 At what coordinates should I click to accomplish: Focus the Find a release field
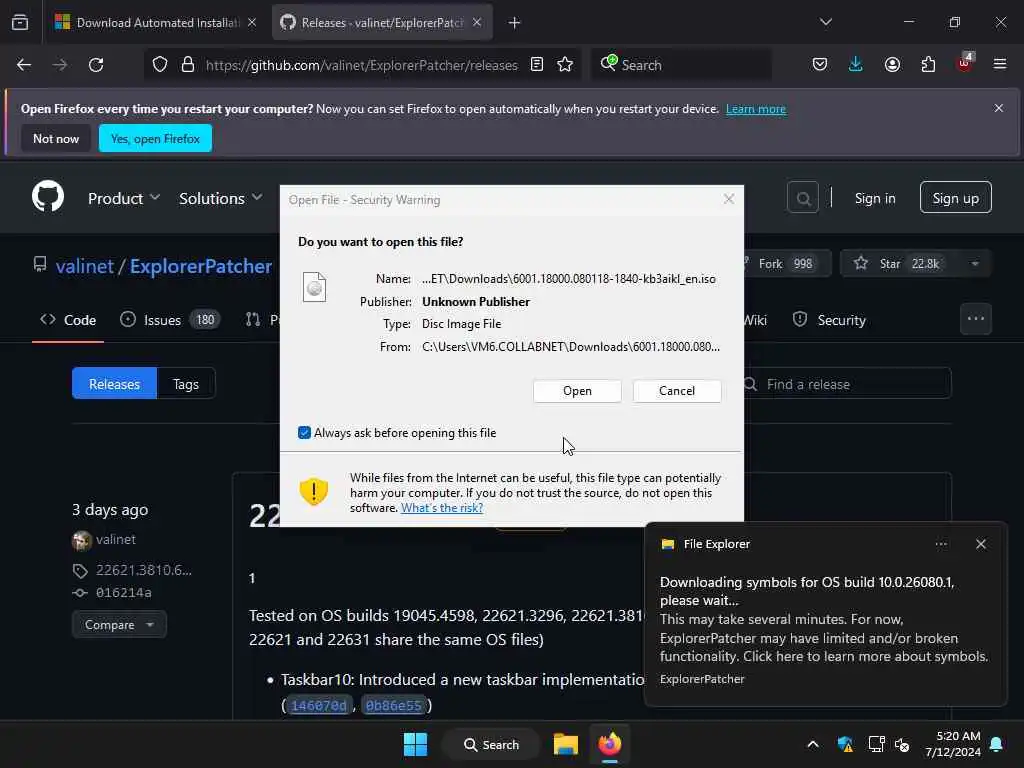[x=847, y=384]
